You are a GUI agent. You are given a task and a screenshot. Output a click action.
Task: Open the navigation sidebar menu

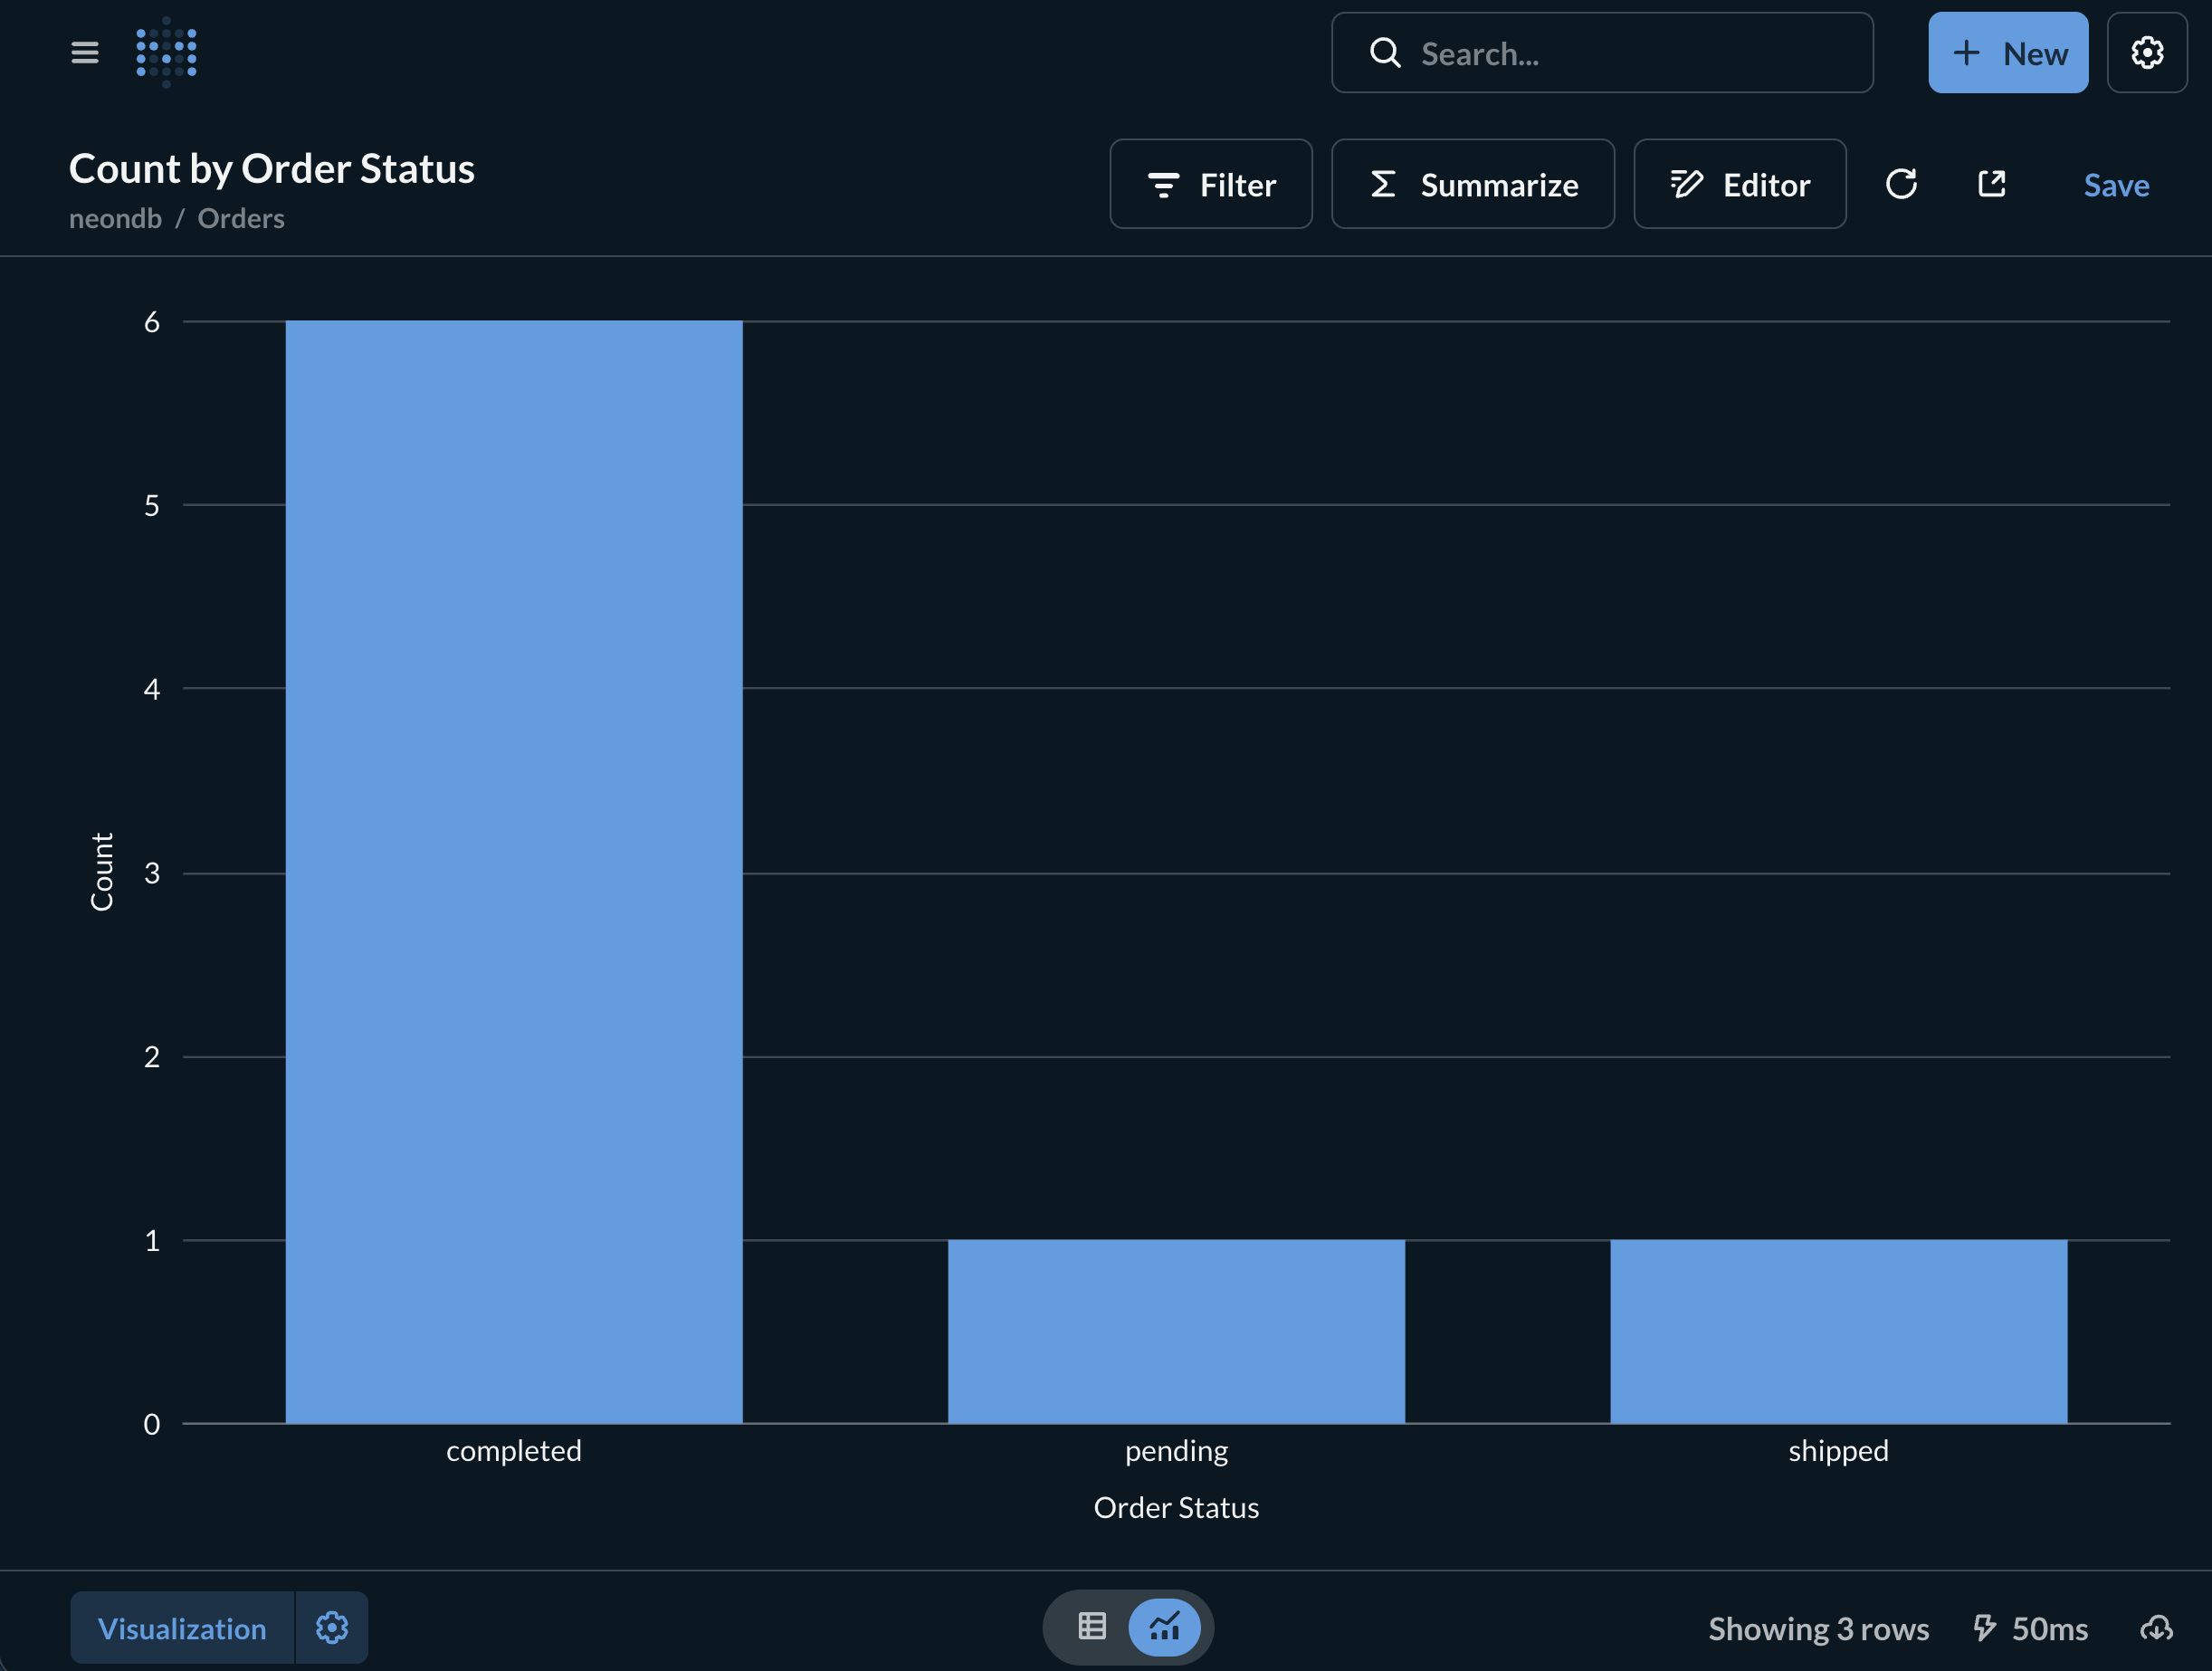click(84, 52)
